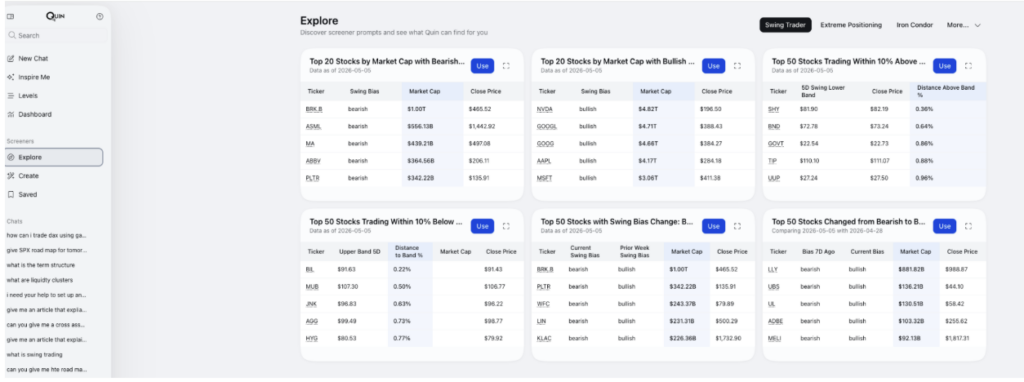
Task: Expand the Within 10% Below card fullscreen
Action: 506,226
